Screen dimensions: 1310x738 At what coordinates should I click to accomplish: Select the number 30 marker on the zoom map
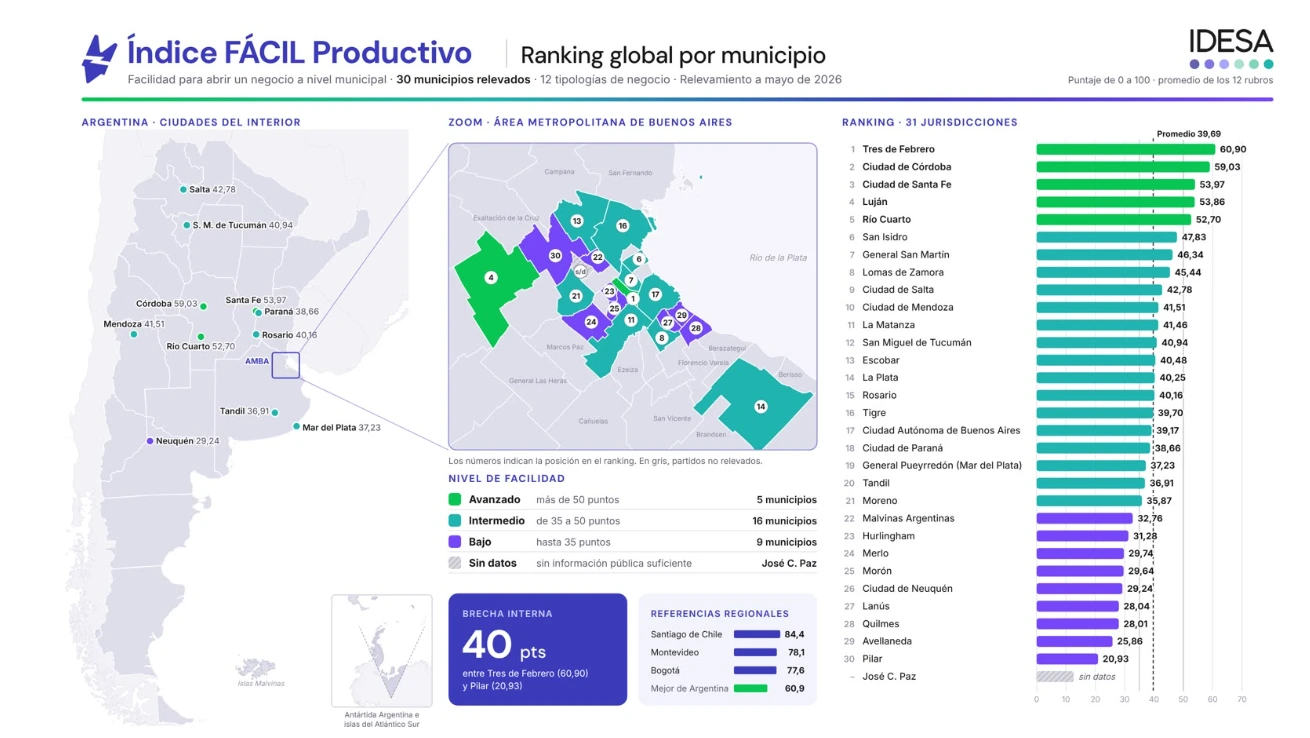coord(555,256)
